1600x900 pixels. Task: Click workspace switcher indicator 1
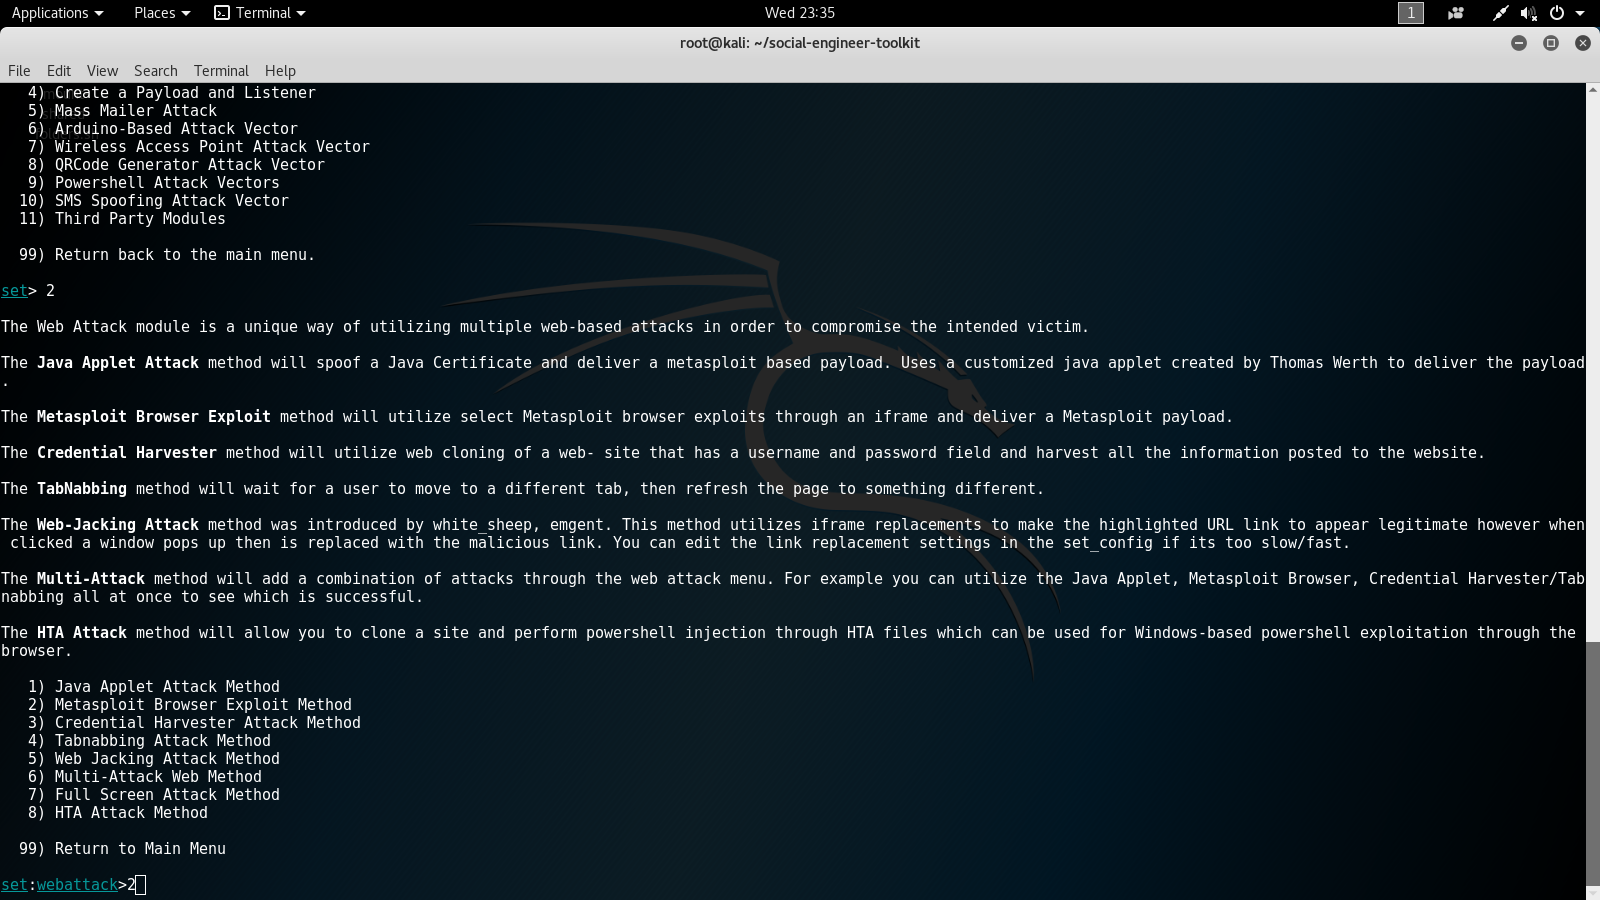click(1410, 13)
